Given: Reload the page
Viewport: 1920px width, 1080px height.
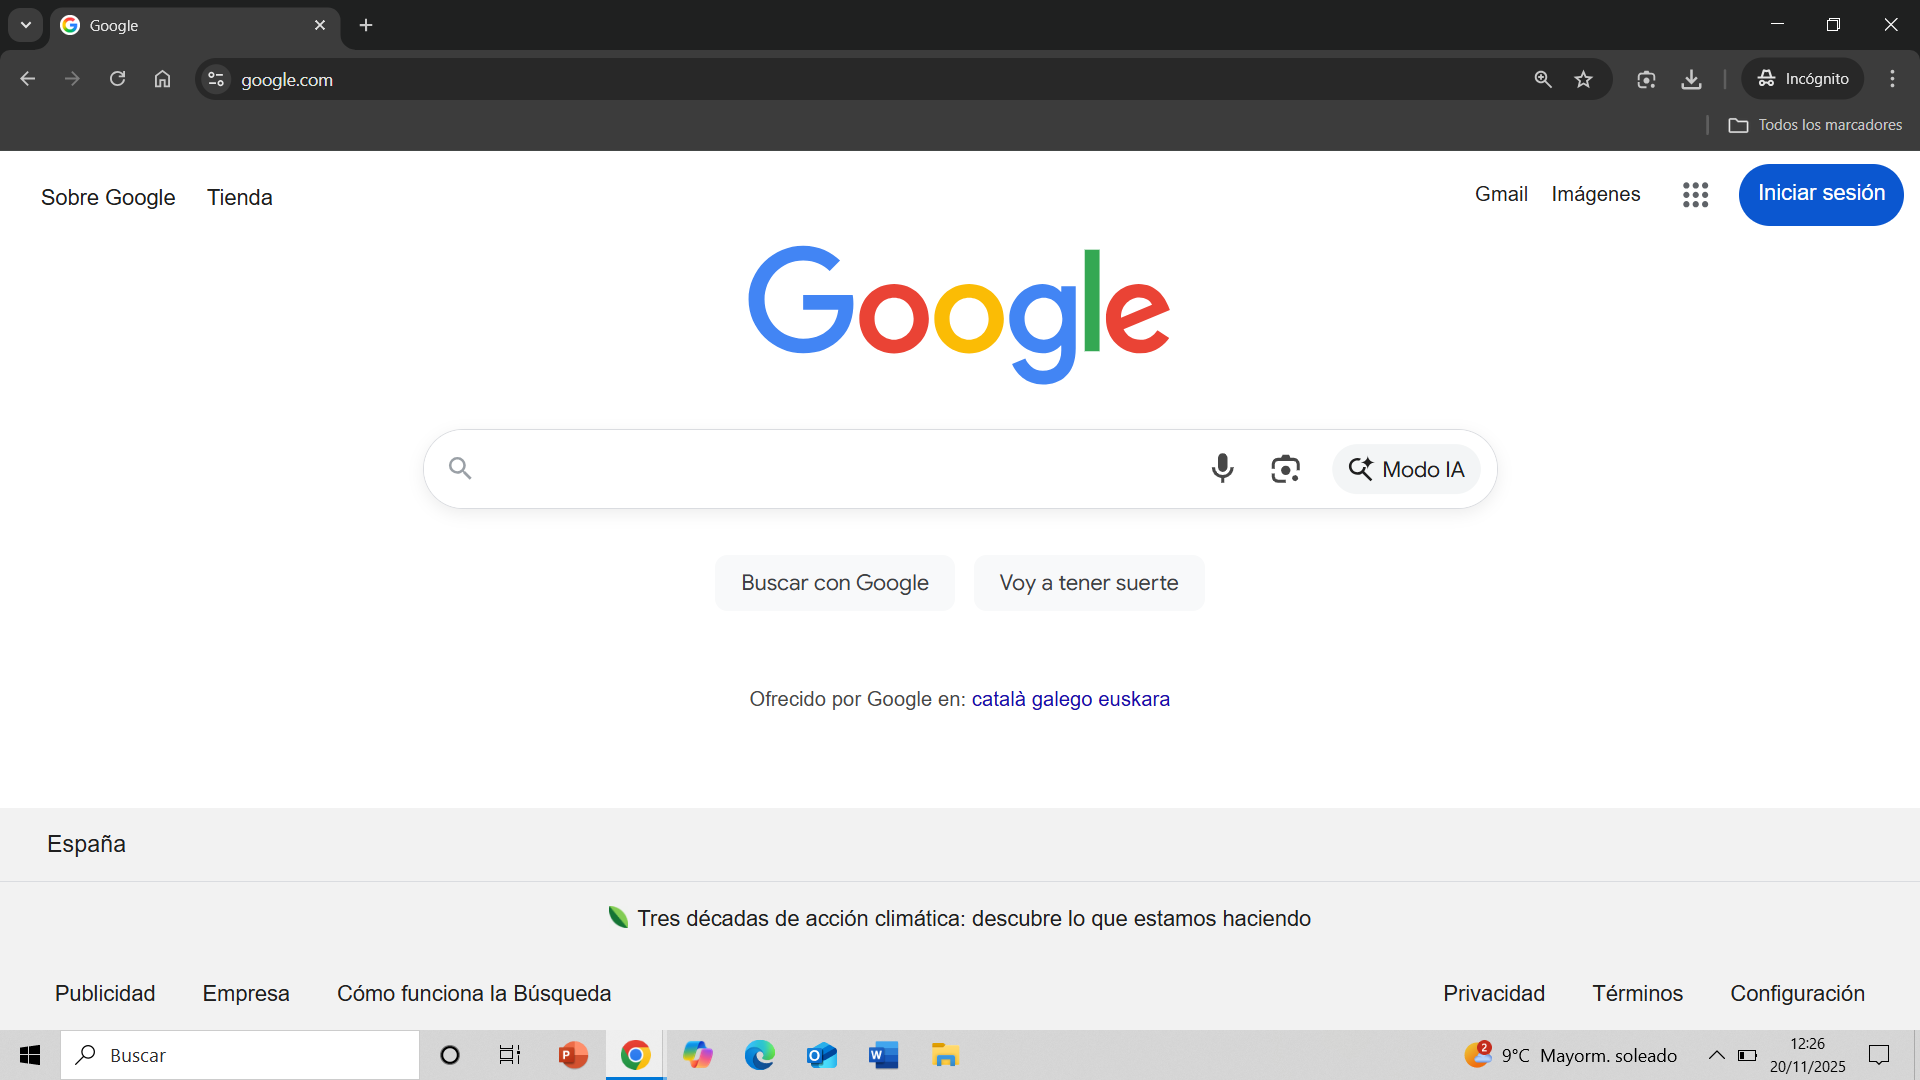Looking at the screenshot, I should [x=117, y=79].
